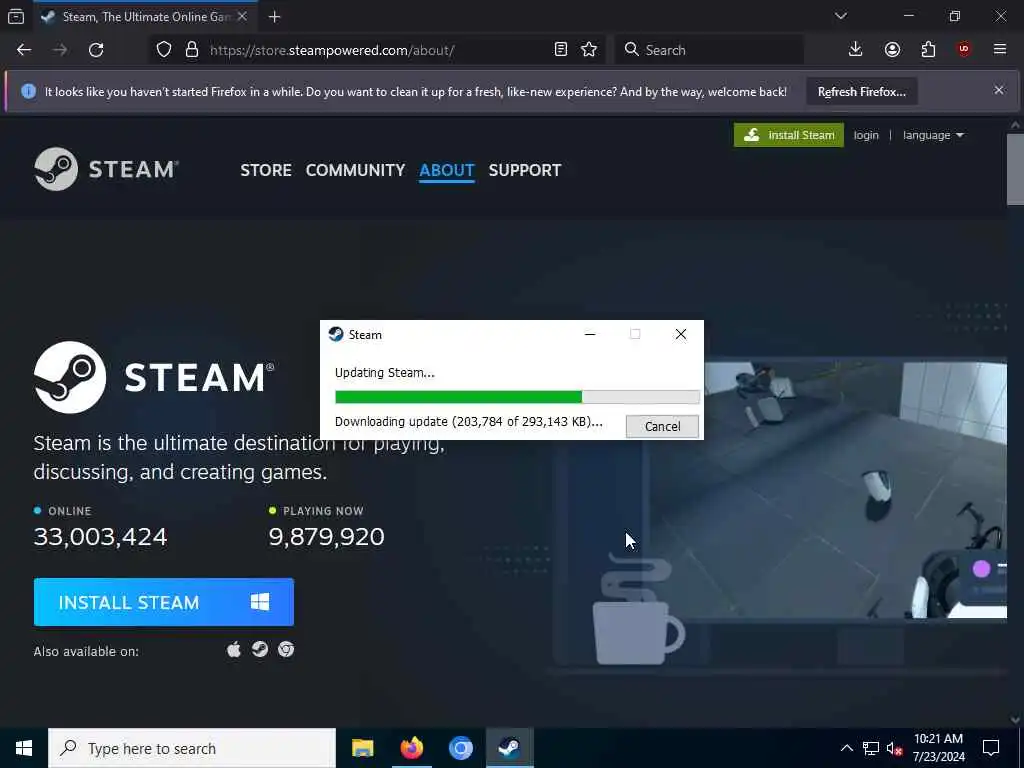Viewport: 1024px width, 768px height.
Task: Open the Windows Start menu
Action: pyautogui.click(x=24, y=748)
